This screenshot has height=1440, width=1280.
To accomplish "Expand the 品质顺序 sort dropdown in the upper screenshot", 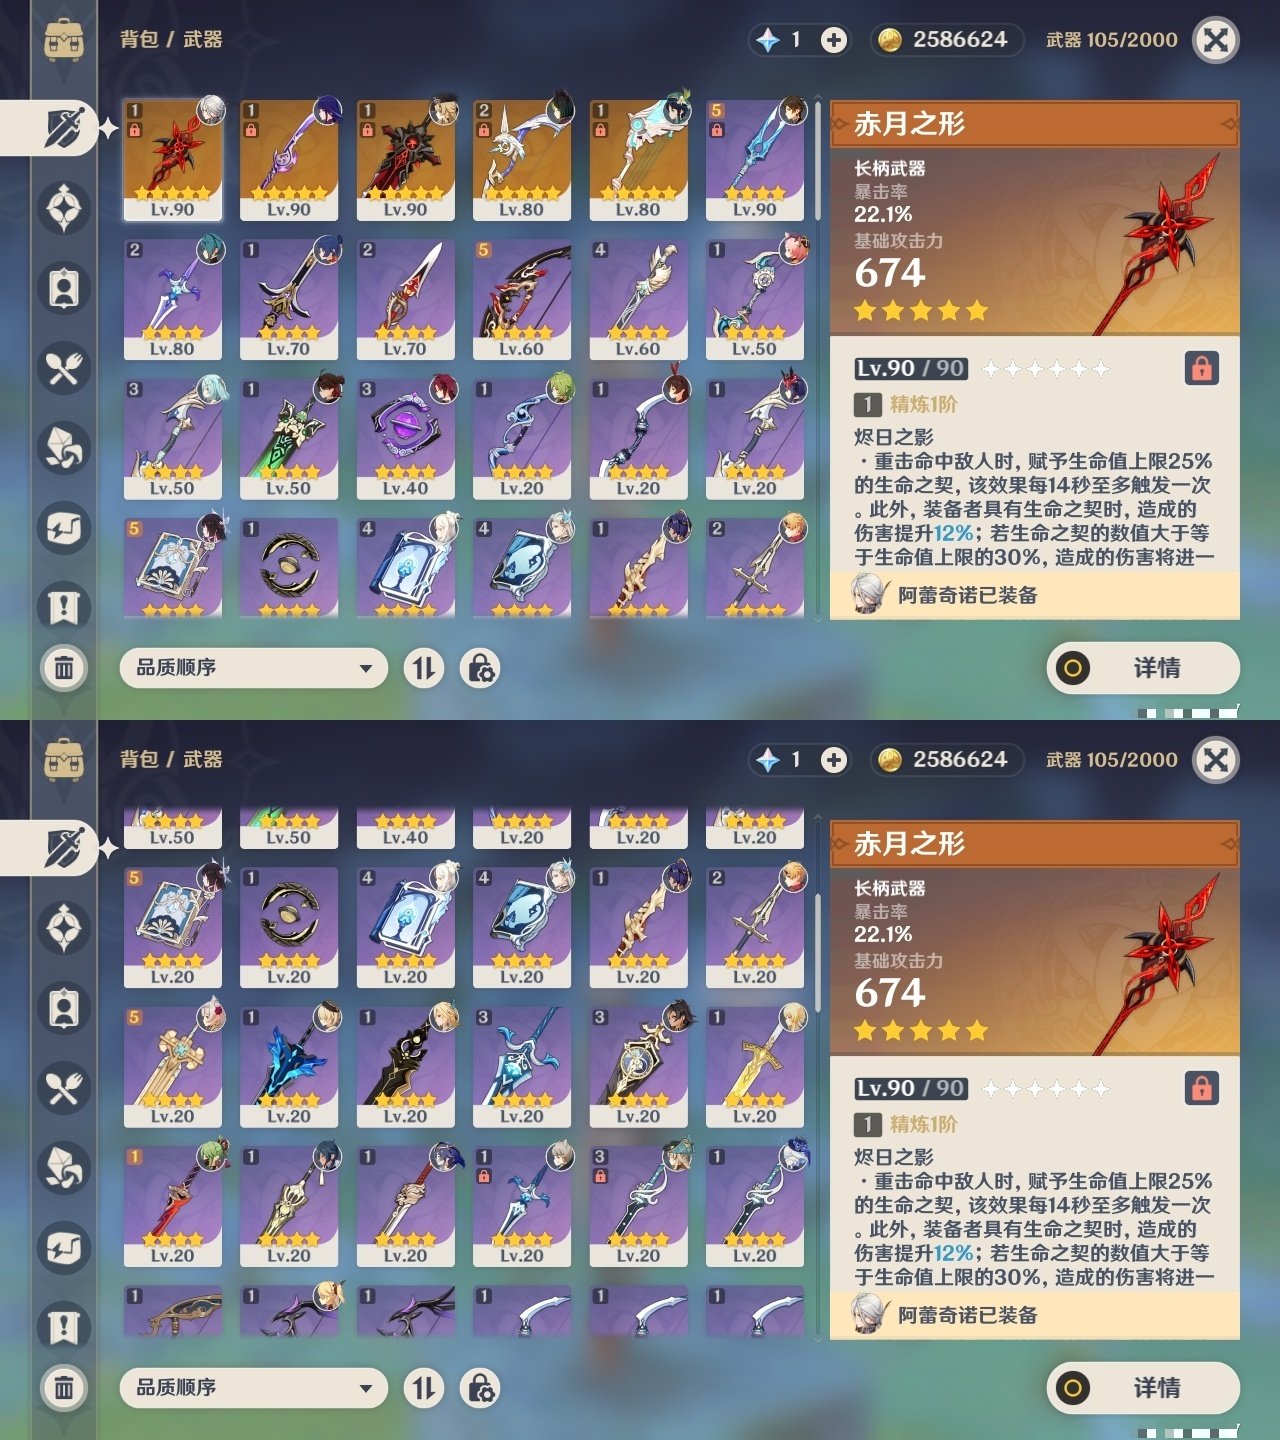I will (254, 668).
